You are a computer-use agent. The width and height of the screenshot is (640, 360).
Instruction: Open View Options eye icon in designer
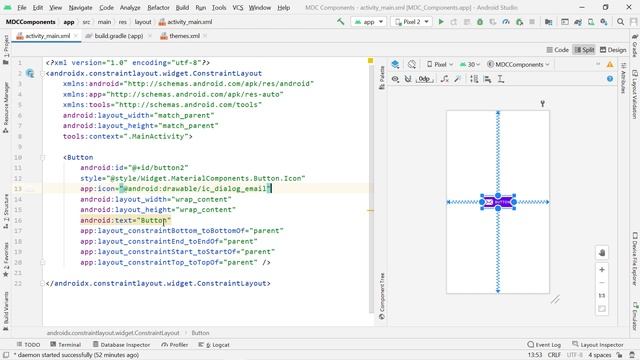(395, 79)
